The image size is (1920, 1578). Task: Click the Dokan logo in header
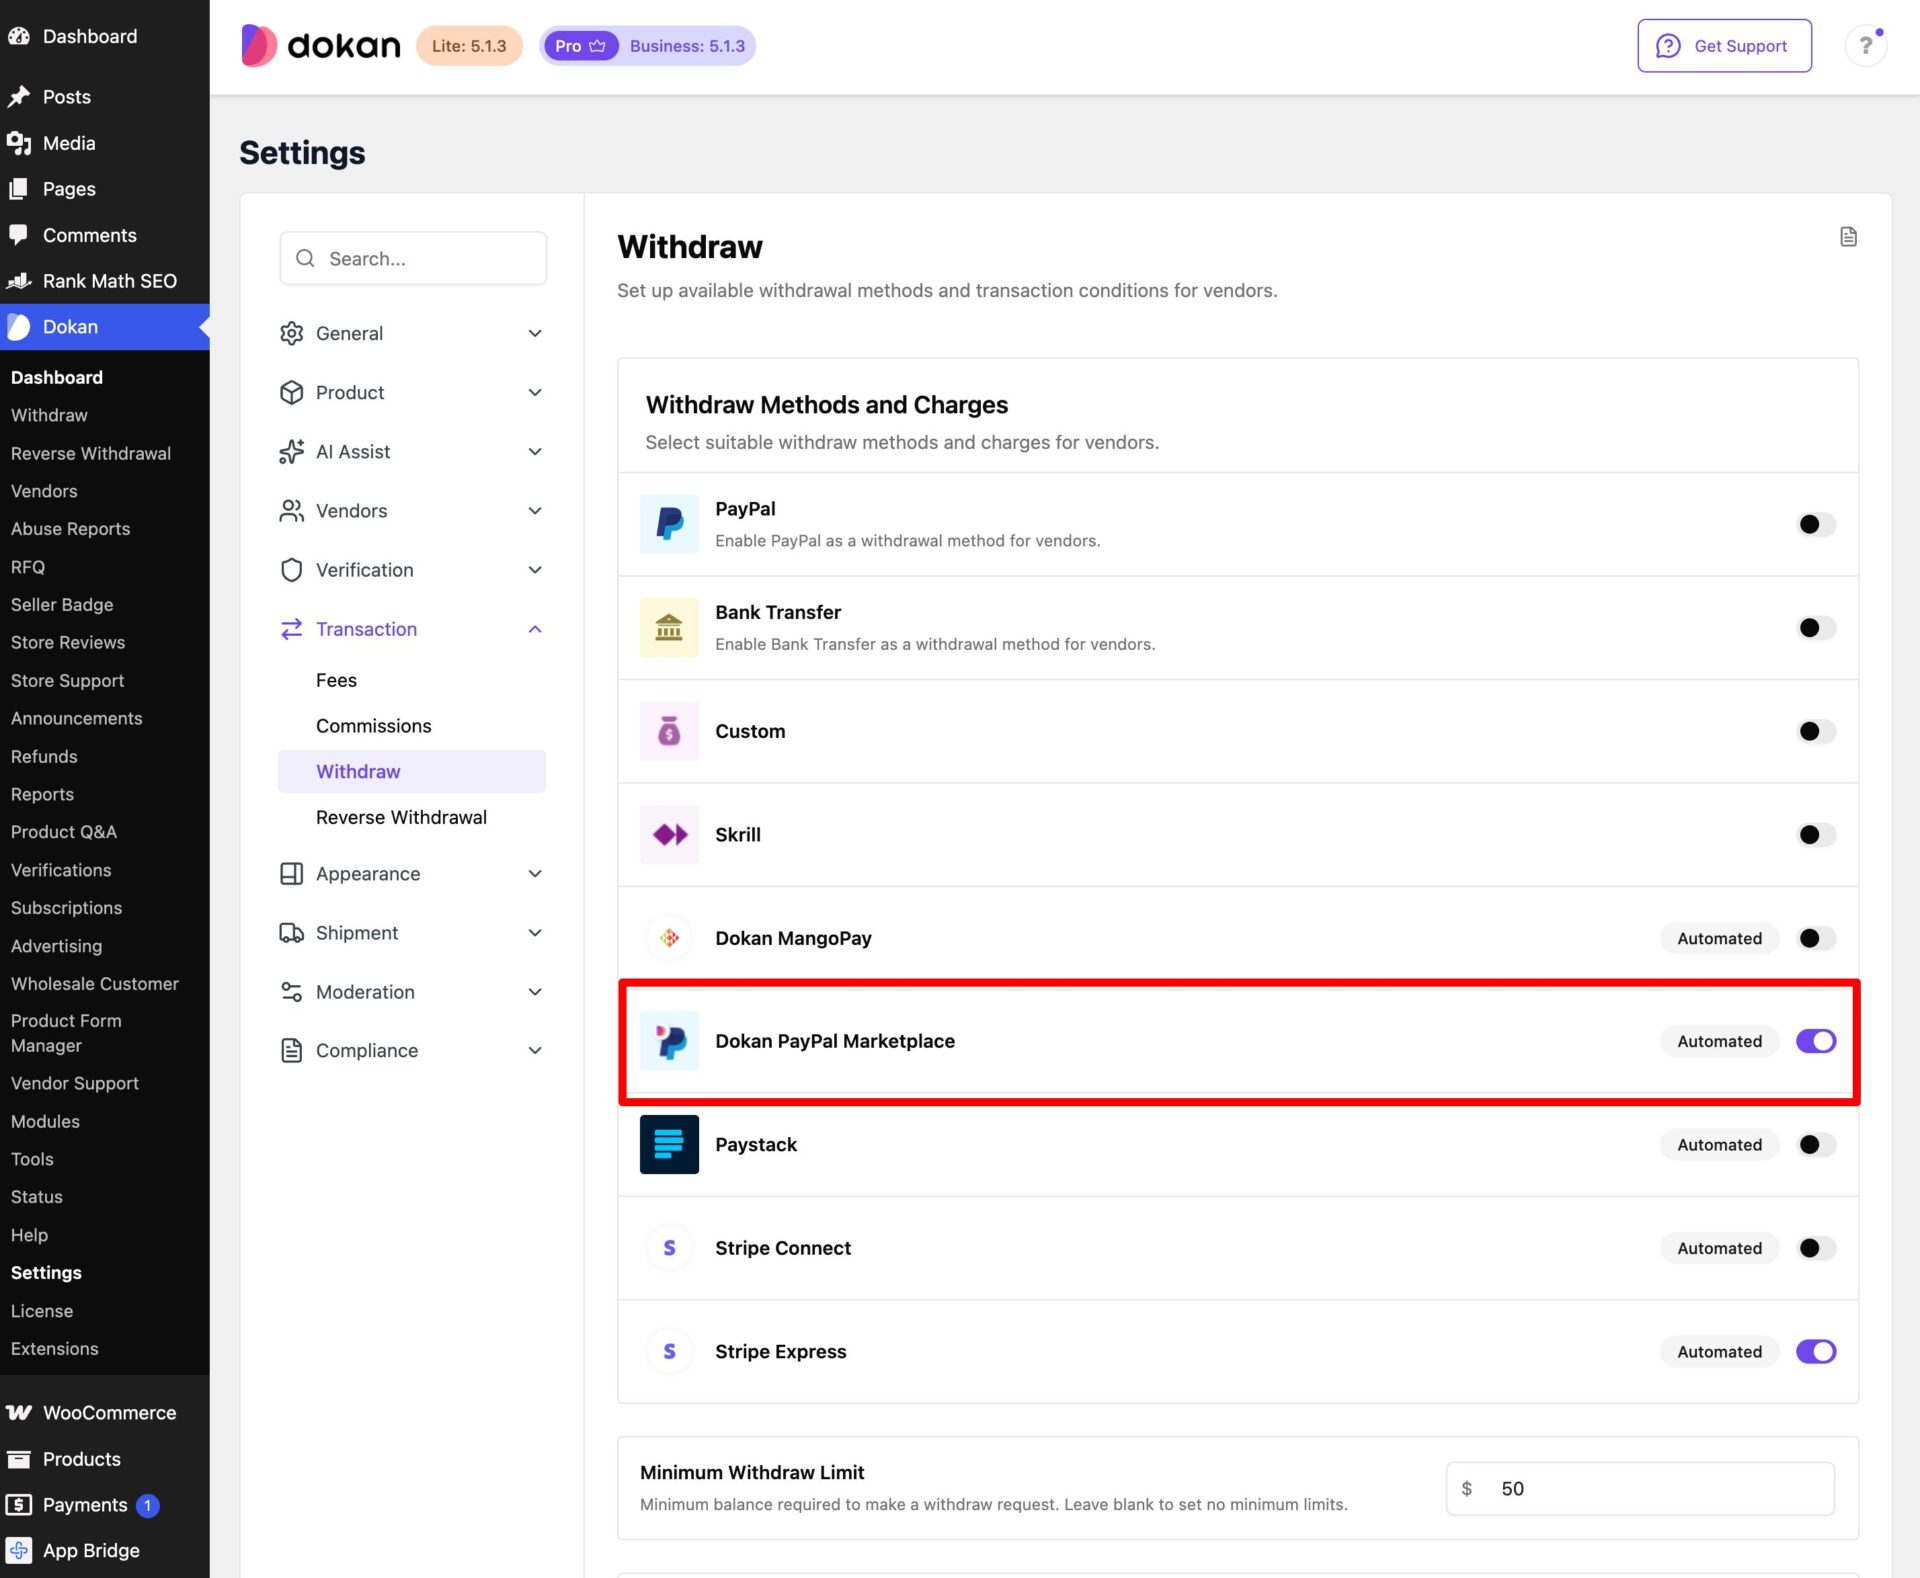pos(320,46)
